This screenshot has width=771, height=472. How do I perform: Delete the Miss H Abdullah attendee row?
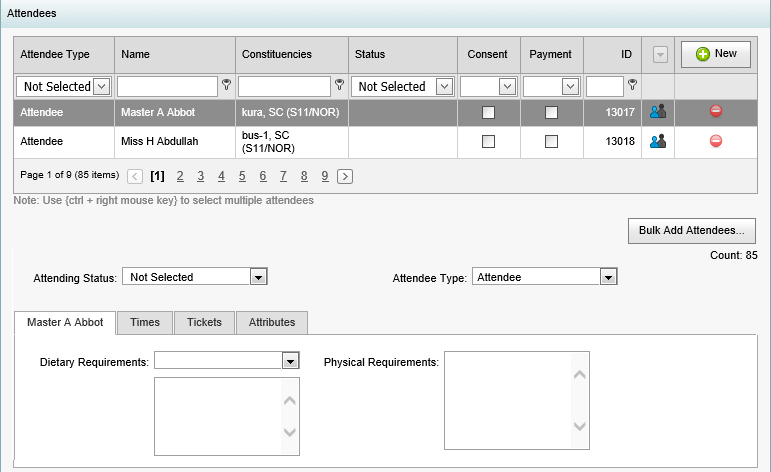(716, 141)
